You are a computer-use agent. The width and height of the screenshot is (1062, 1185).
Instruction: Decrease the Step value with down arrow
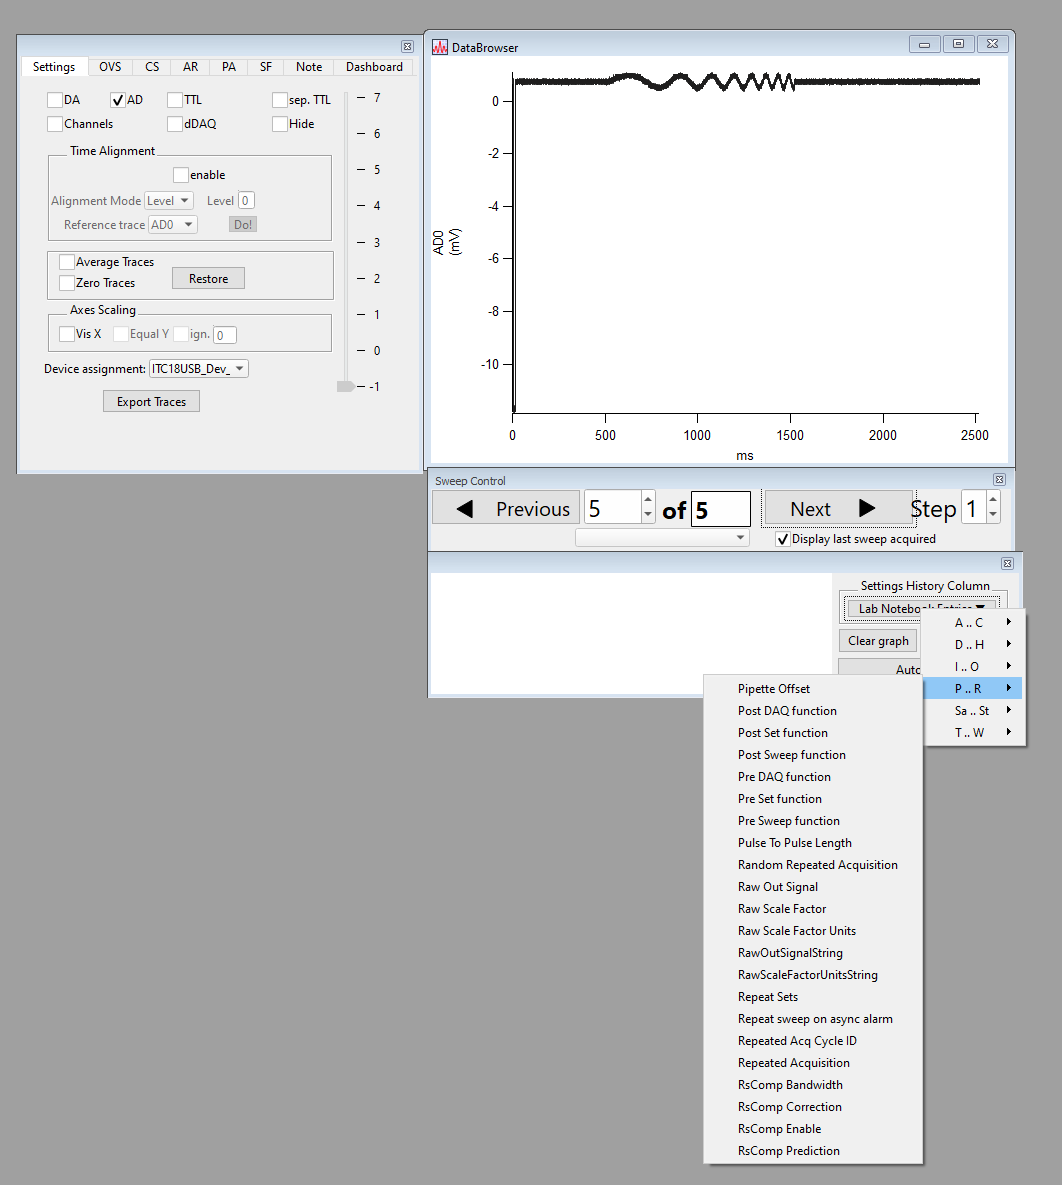993,516
